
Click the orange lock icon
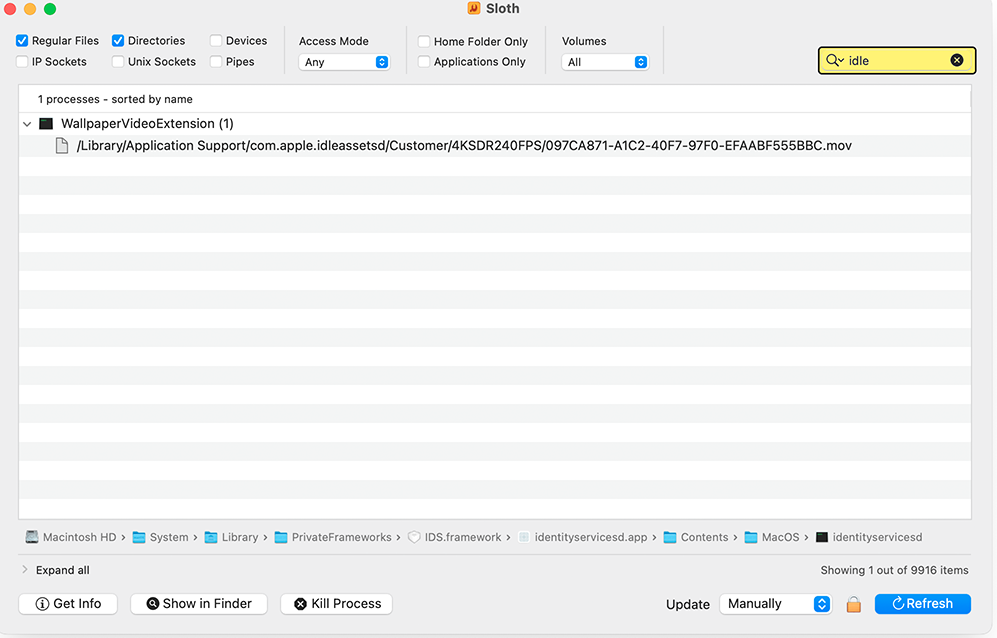pyautogui.click(x=854, y=604)
